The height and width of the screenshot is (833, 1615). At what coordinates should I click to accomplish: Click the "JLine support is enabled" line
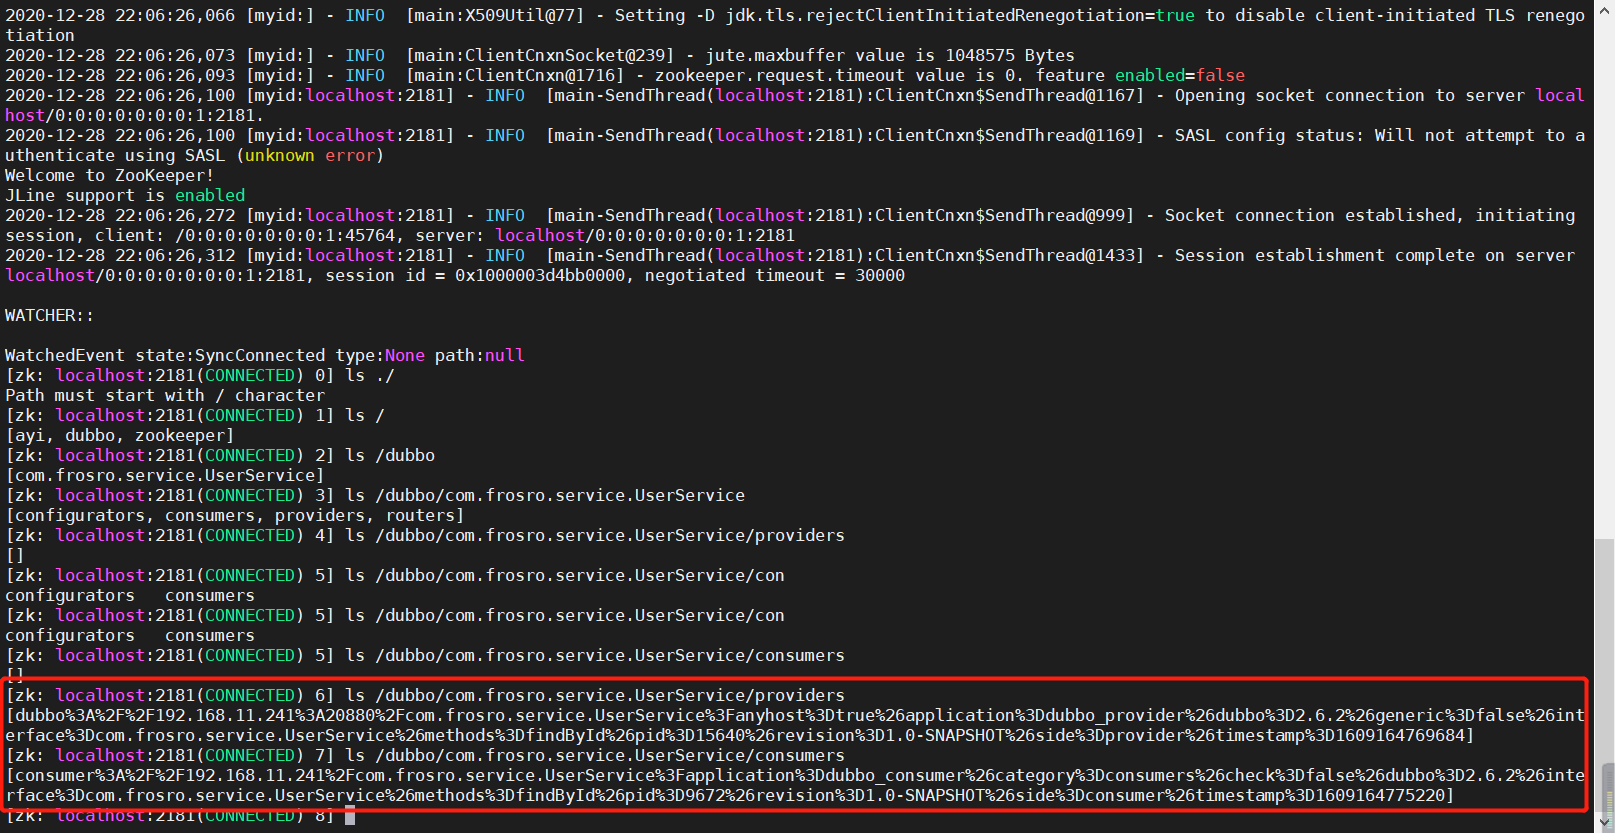125,195
